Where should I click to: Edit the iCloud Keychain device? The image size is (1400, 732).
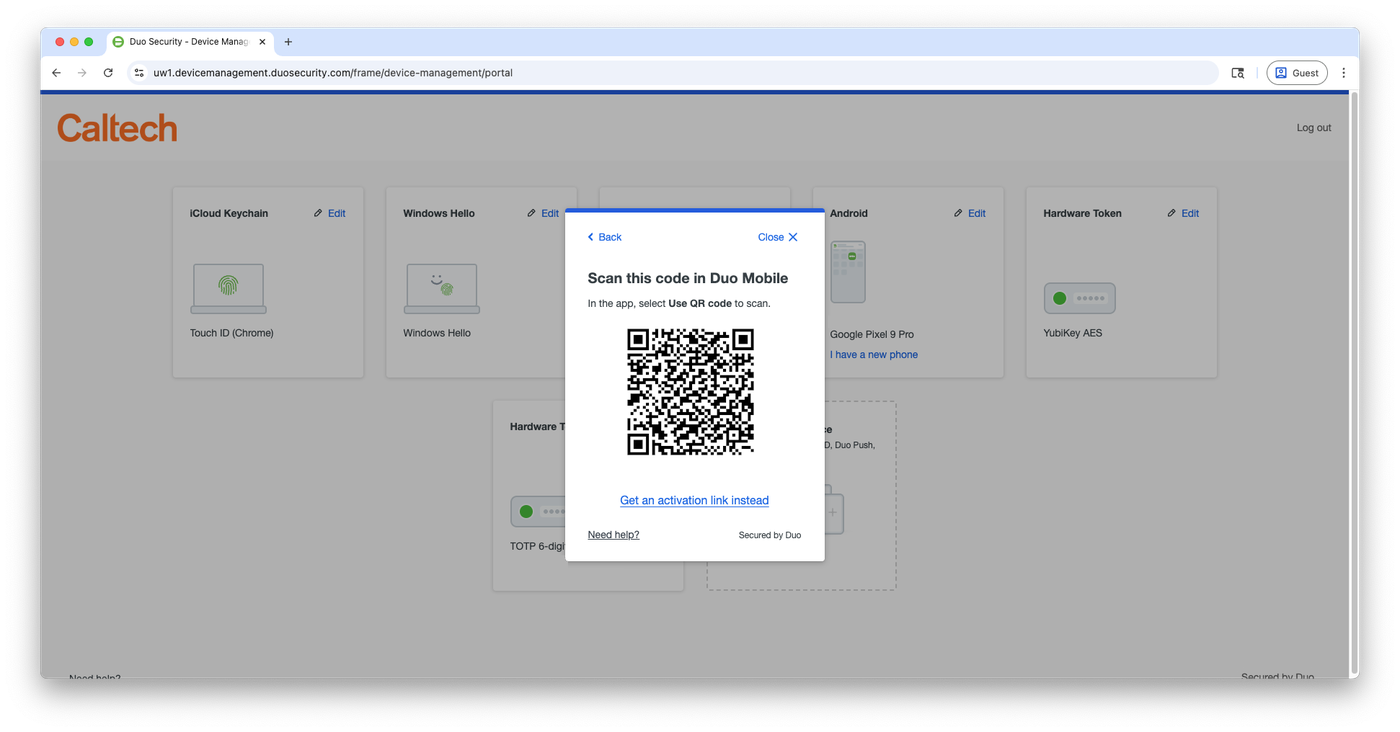[x=330, y=213]
